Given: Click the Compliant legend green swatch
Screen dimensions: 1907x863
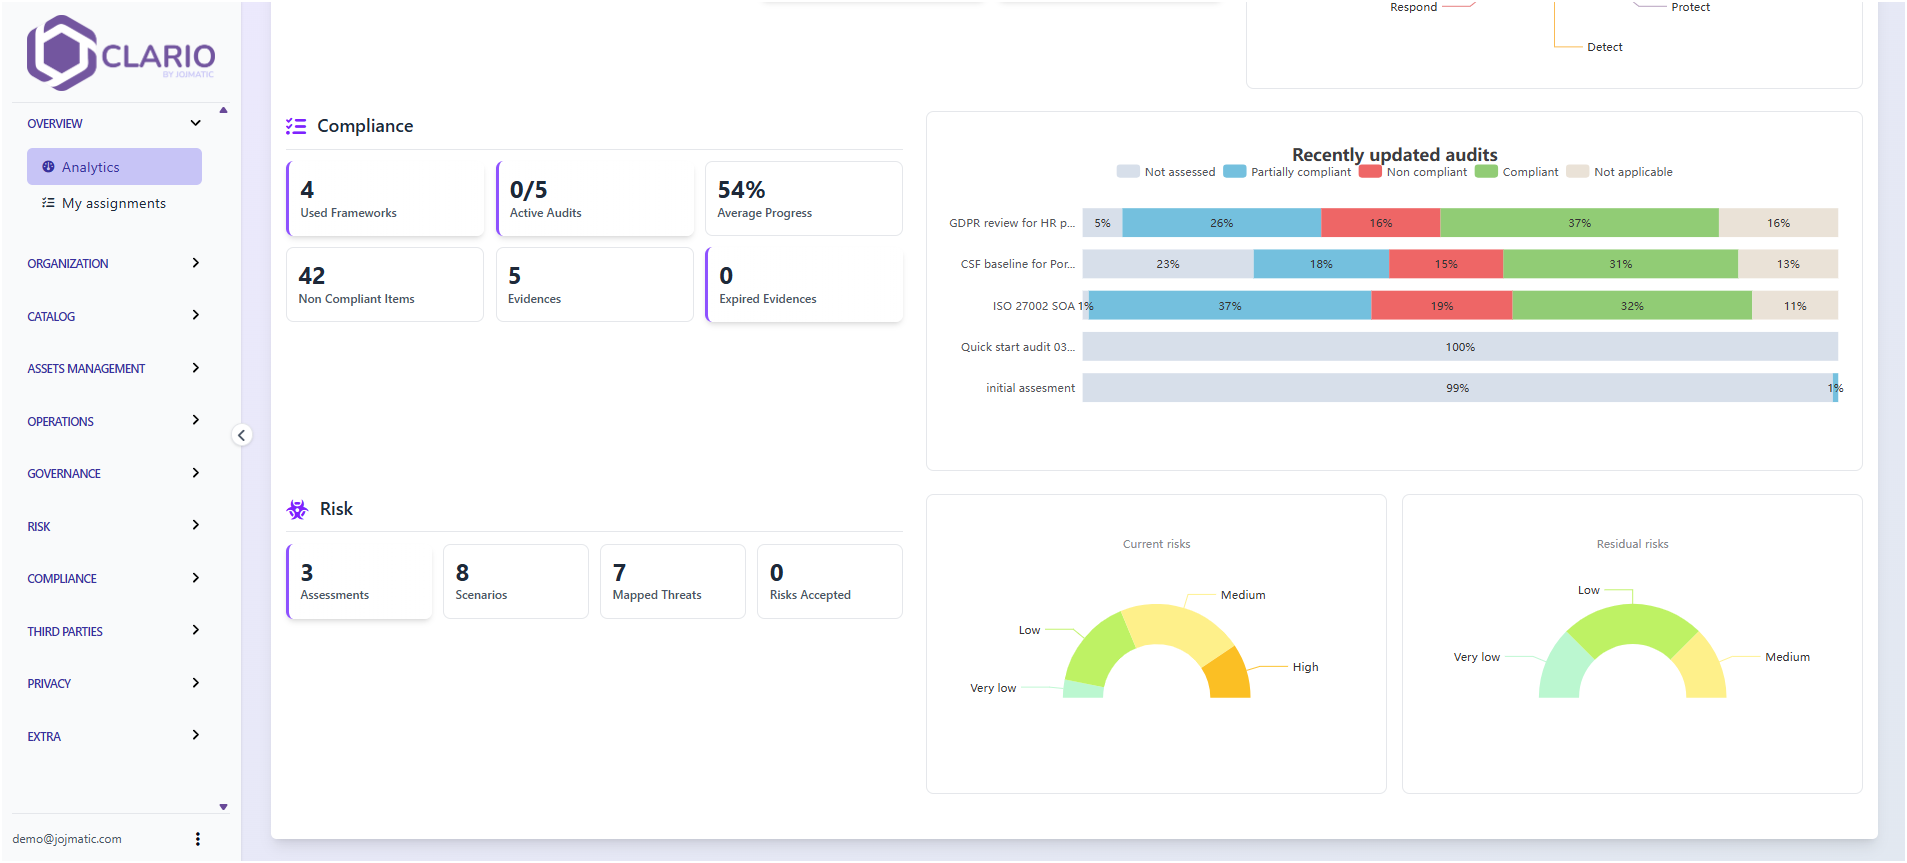Looking at the screenshot, I should [x=1486, y=172].
